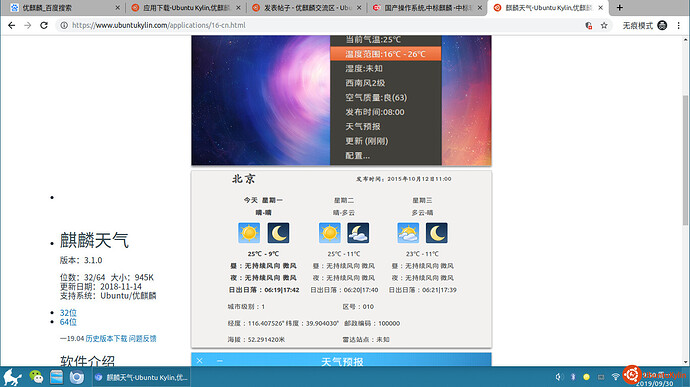Click today's sunny daytime weather icon
Viewport: 690px width, 387px height.
tap(249, 233)
